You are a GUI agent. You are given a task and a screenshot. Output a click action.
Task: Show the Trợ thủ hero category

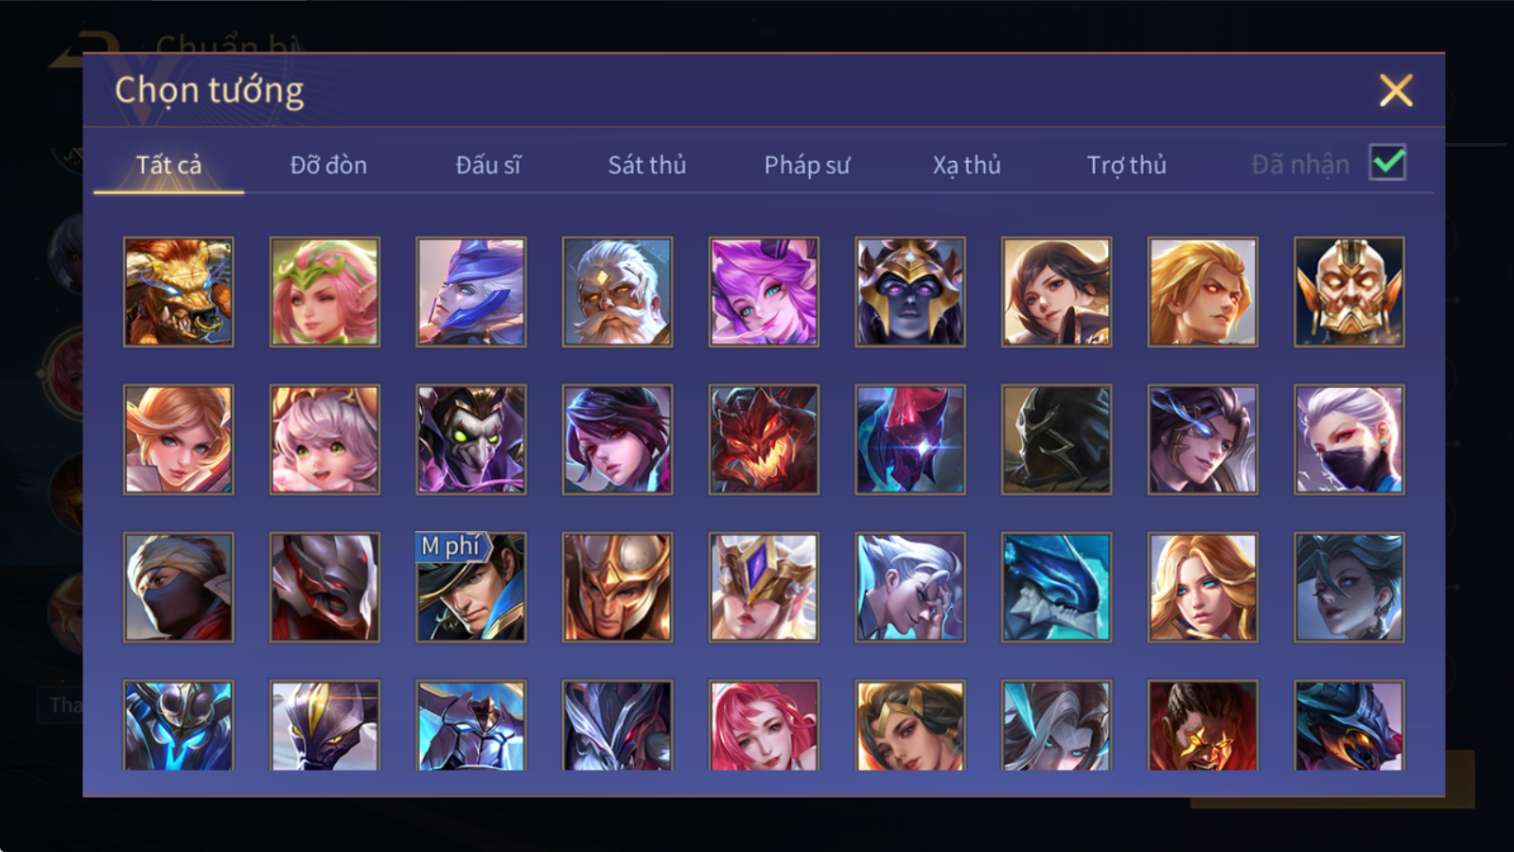coord(1127,165)
